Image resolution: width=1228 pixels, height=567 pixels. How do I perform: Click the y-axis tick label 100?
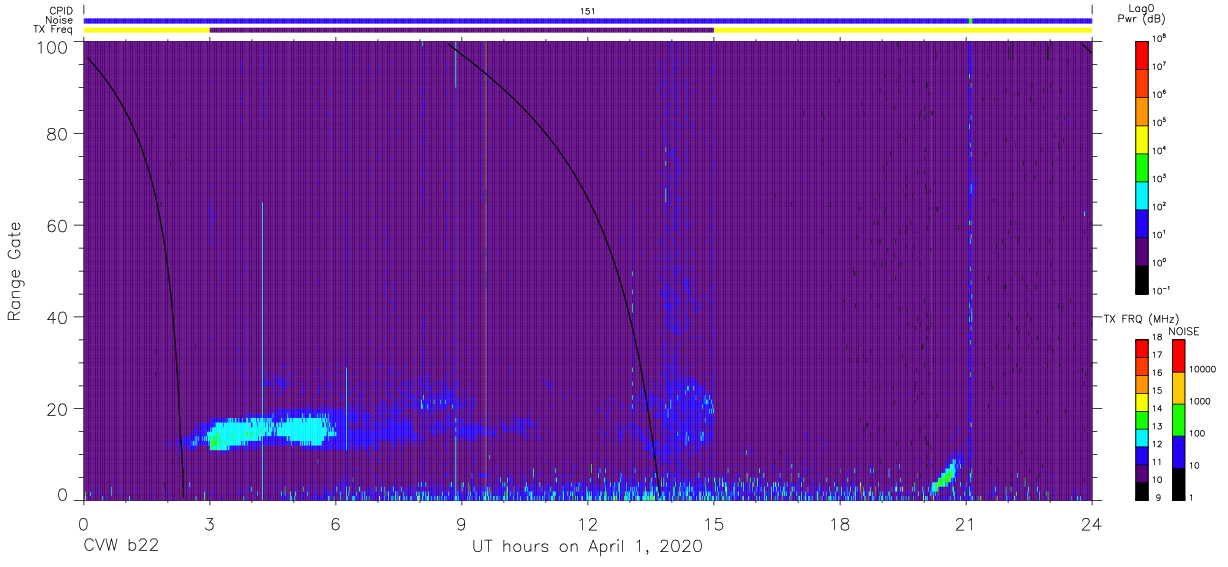52,46
